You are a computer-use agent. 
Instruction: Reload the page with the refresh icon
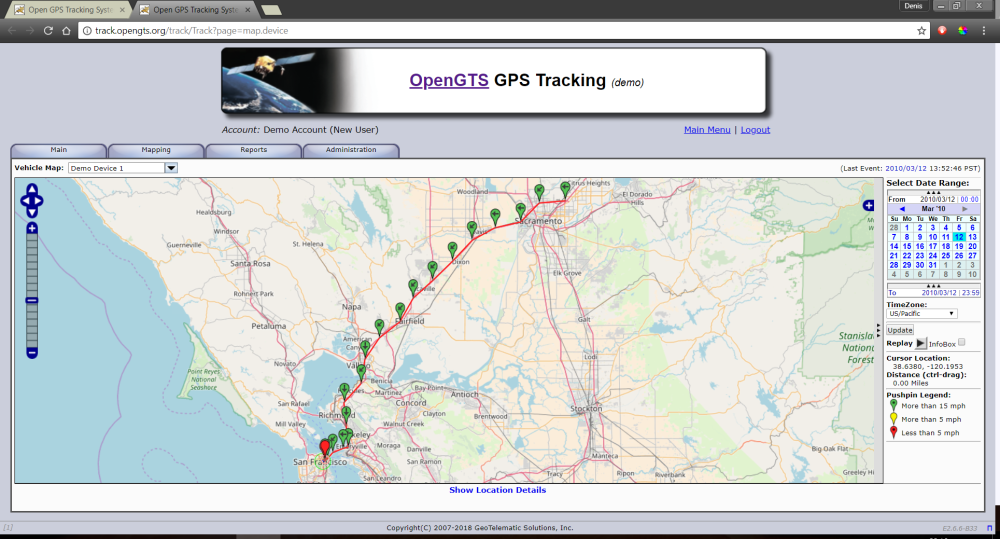[48, 30]
